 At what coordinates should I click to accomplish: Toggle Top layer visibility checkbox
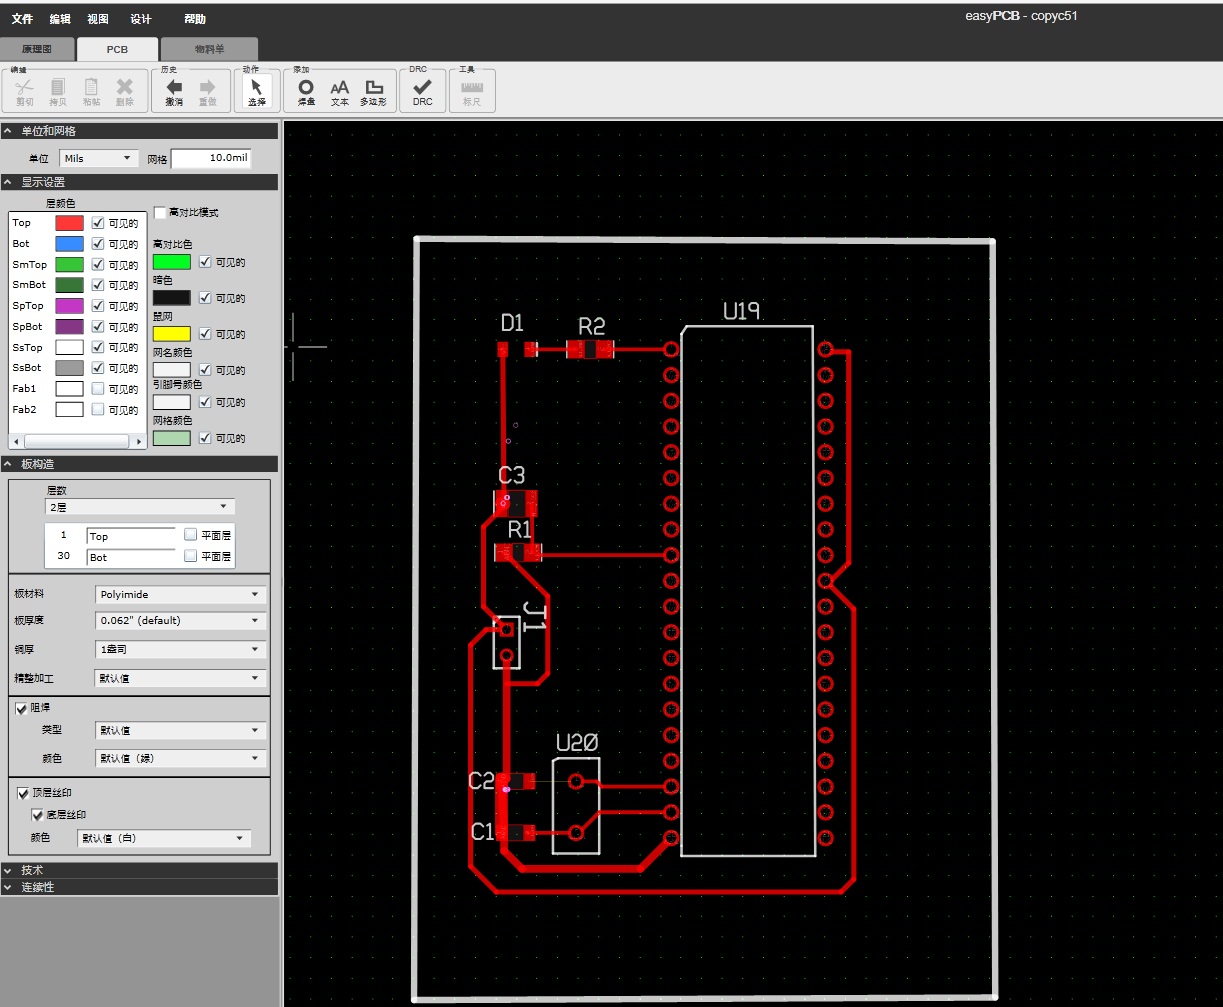[98, 223]
